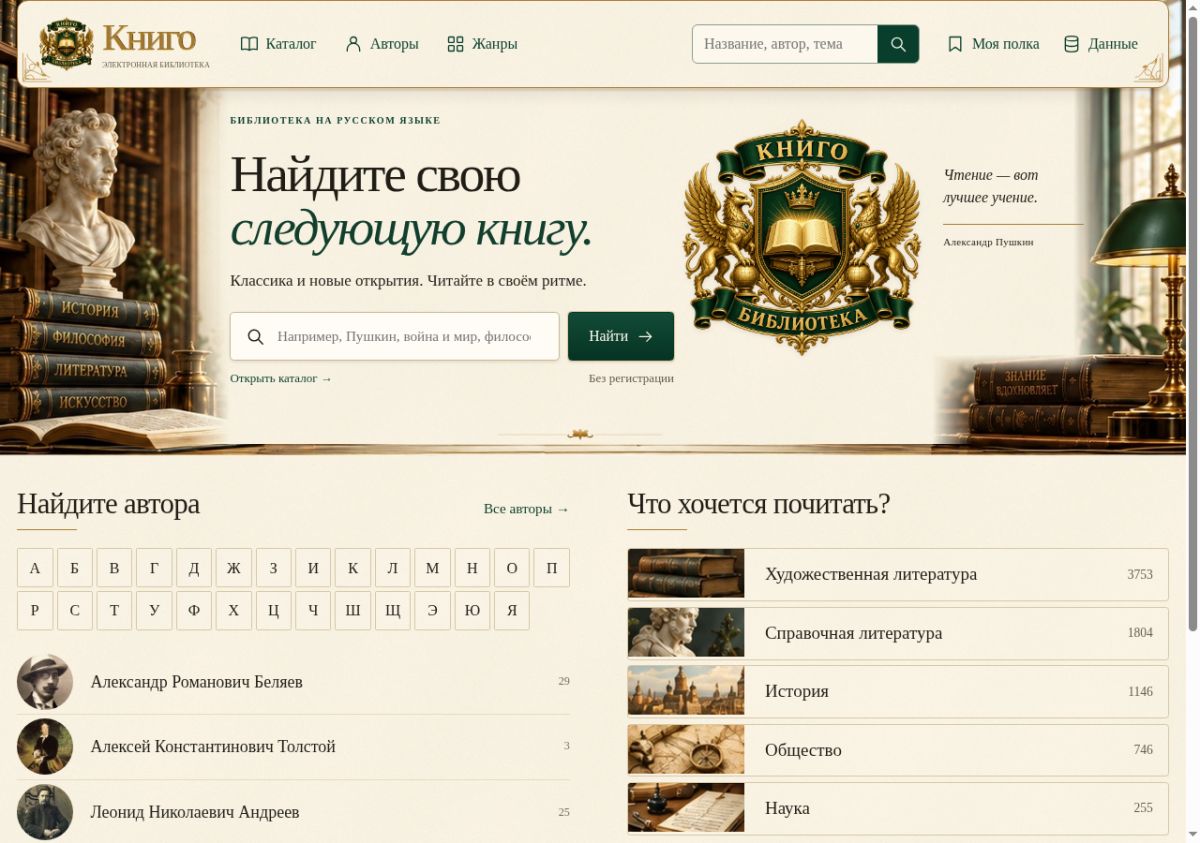
Task: Click the database icon beside Данные
Action: (x=1071, y=44)
